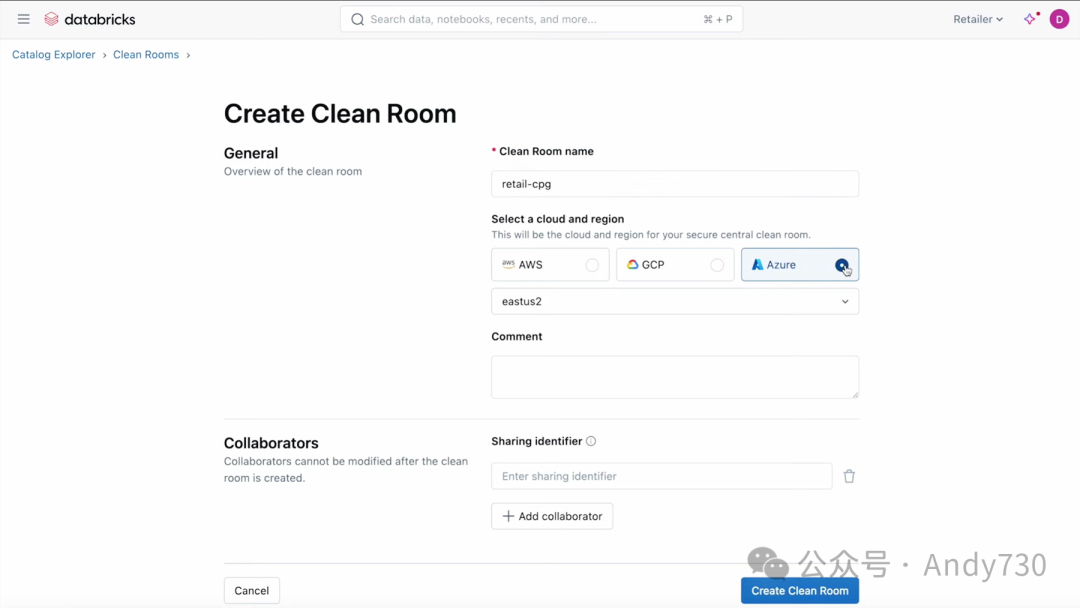Click the 'Sharing identifier' label
The width and height of the screenshot is (1080, 608).
(x=537, y=441)
